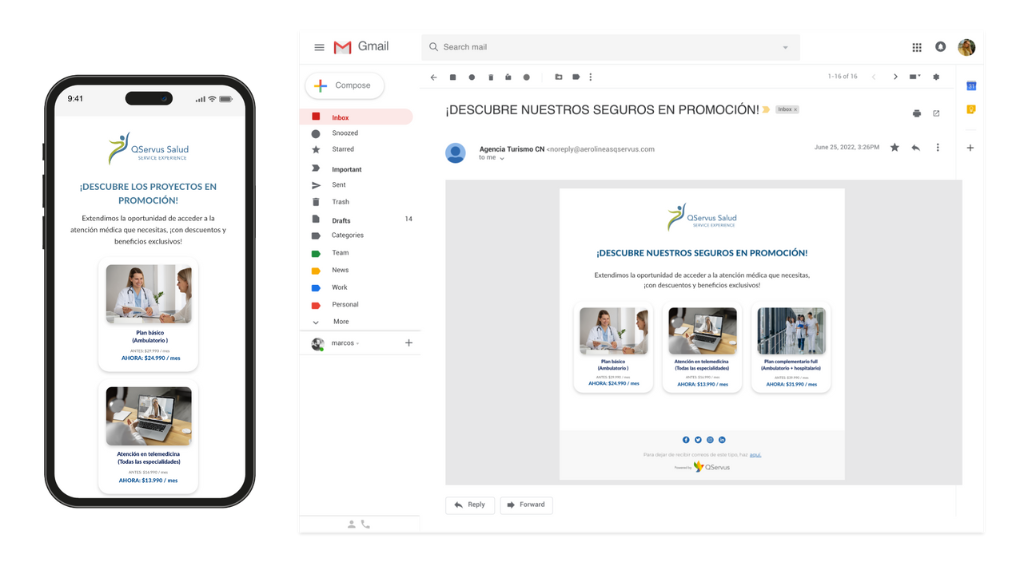The width and height of the screenshot is (1024, 568).
Task: Expand the More section in sidebar
Action: pyautogui.click(x=341, y=322)
